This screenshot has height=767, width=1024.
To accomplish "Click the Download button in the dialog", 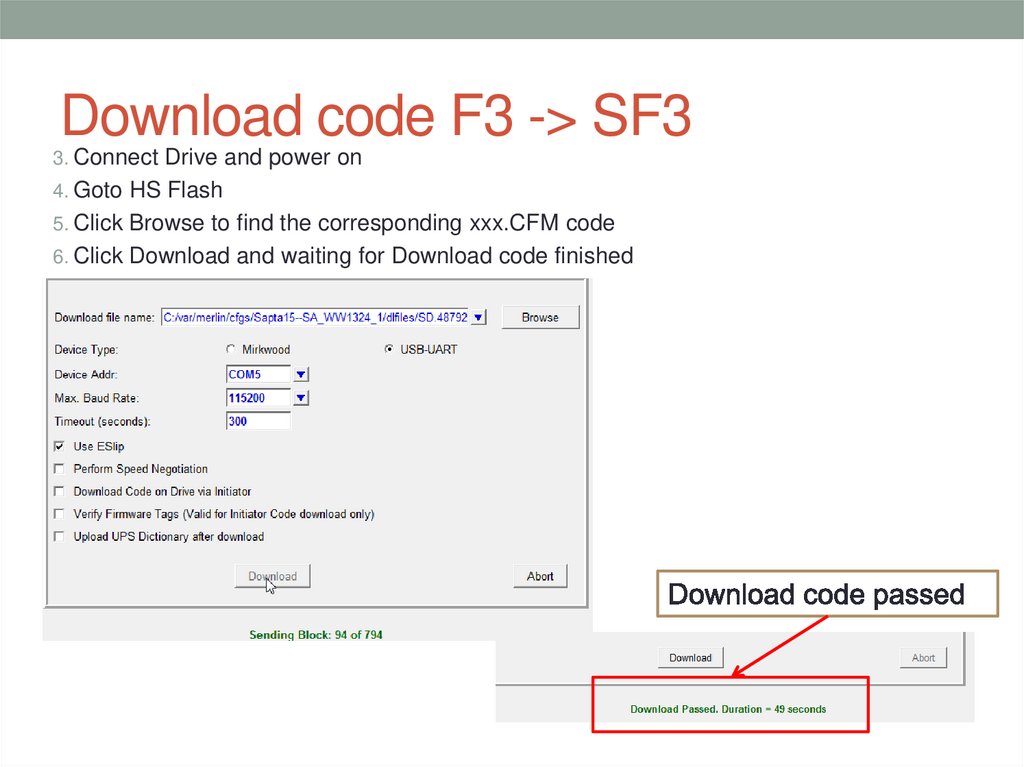I will (x=271, y=576).
